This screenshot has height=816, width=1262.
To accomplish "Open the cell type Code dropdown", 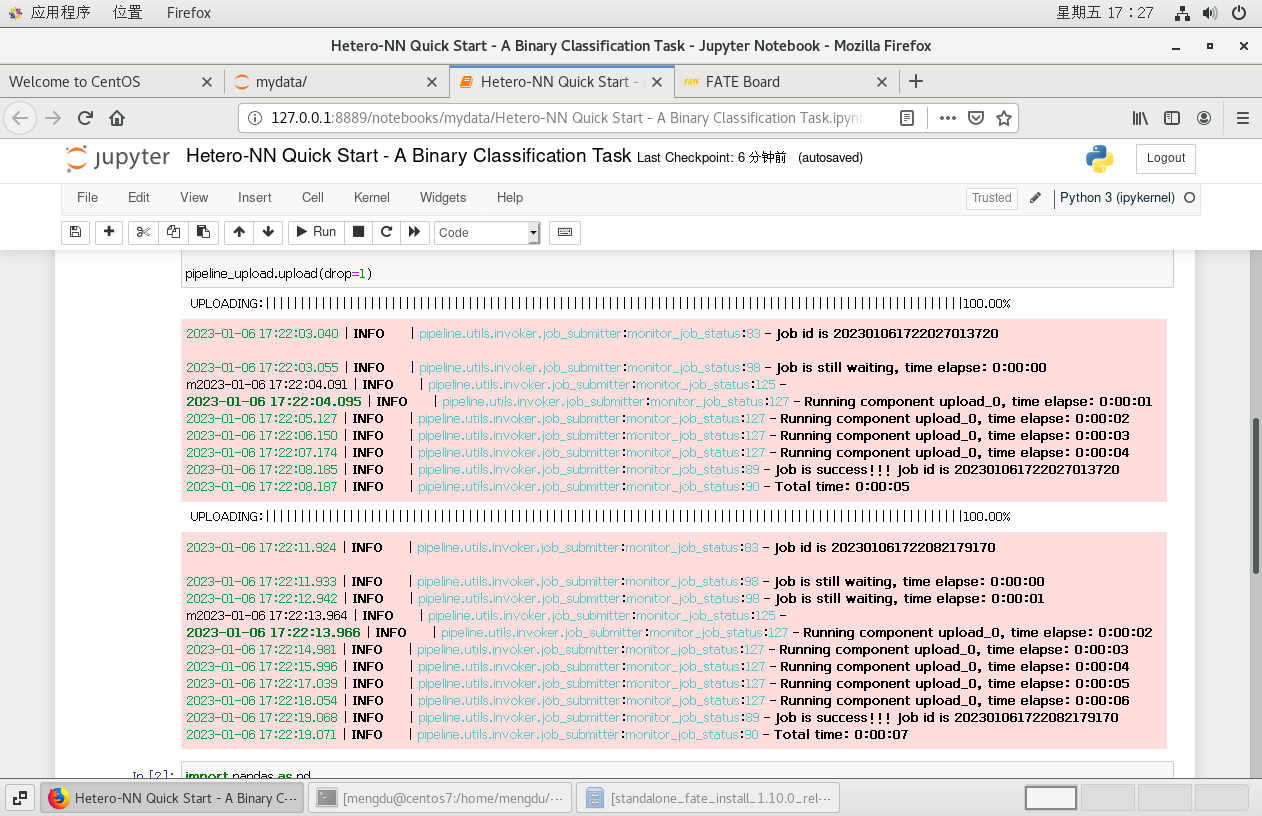I will click(487, 232).
